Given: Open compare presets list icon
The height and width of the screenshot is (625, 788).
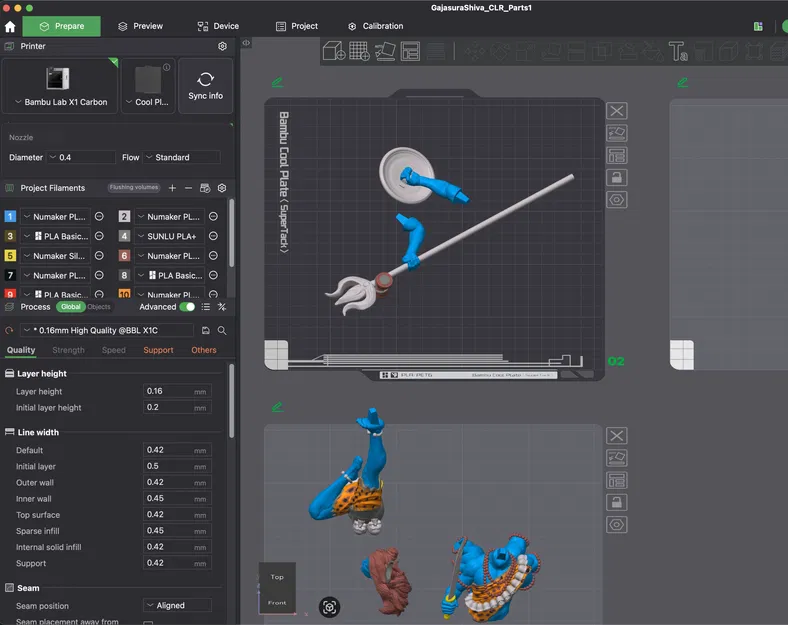Looking at the screenshot, I should pos(206,306).
